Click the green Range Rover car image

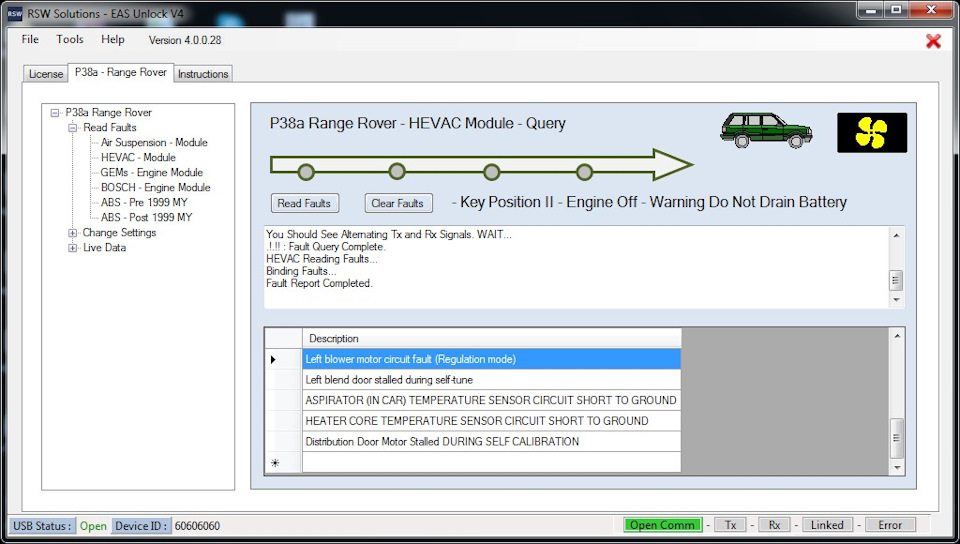pos(766,130)
